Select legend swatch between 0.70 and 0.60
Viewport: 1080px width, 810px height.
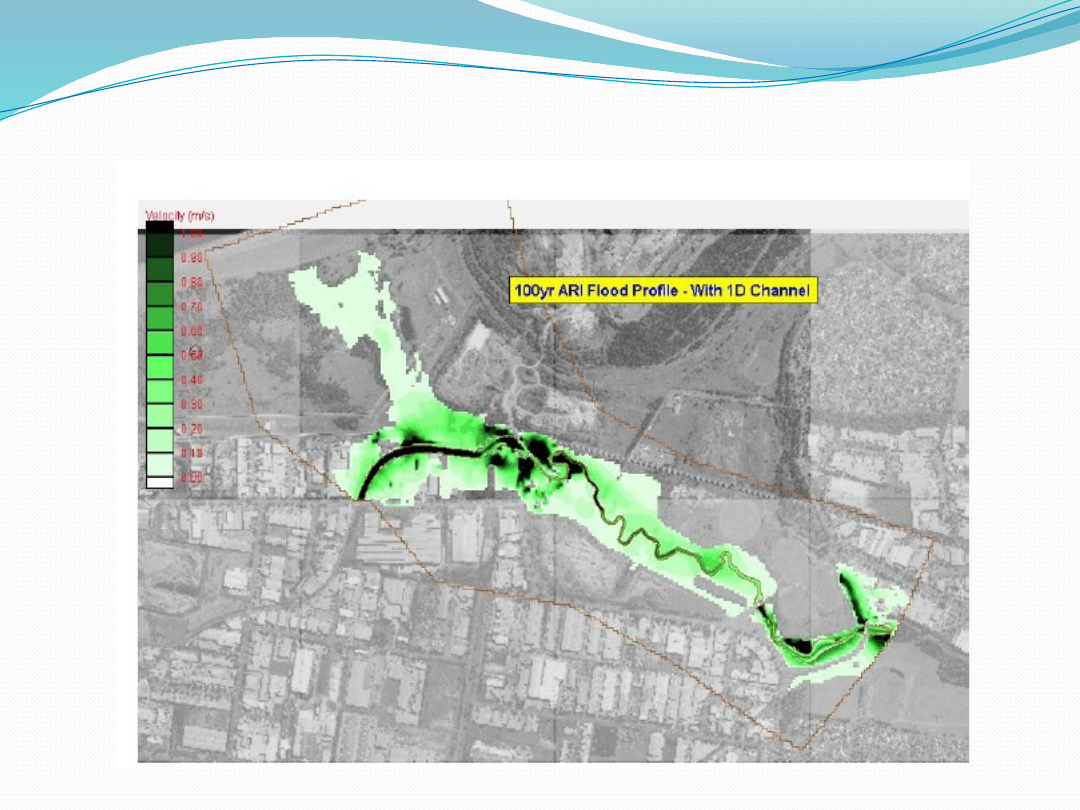(x=159, y=319)
